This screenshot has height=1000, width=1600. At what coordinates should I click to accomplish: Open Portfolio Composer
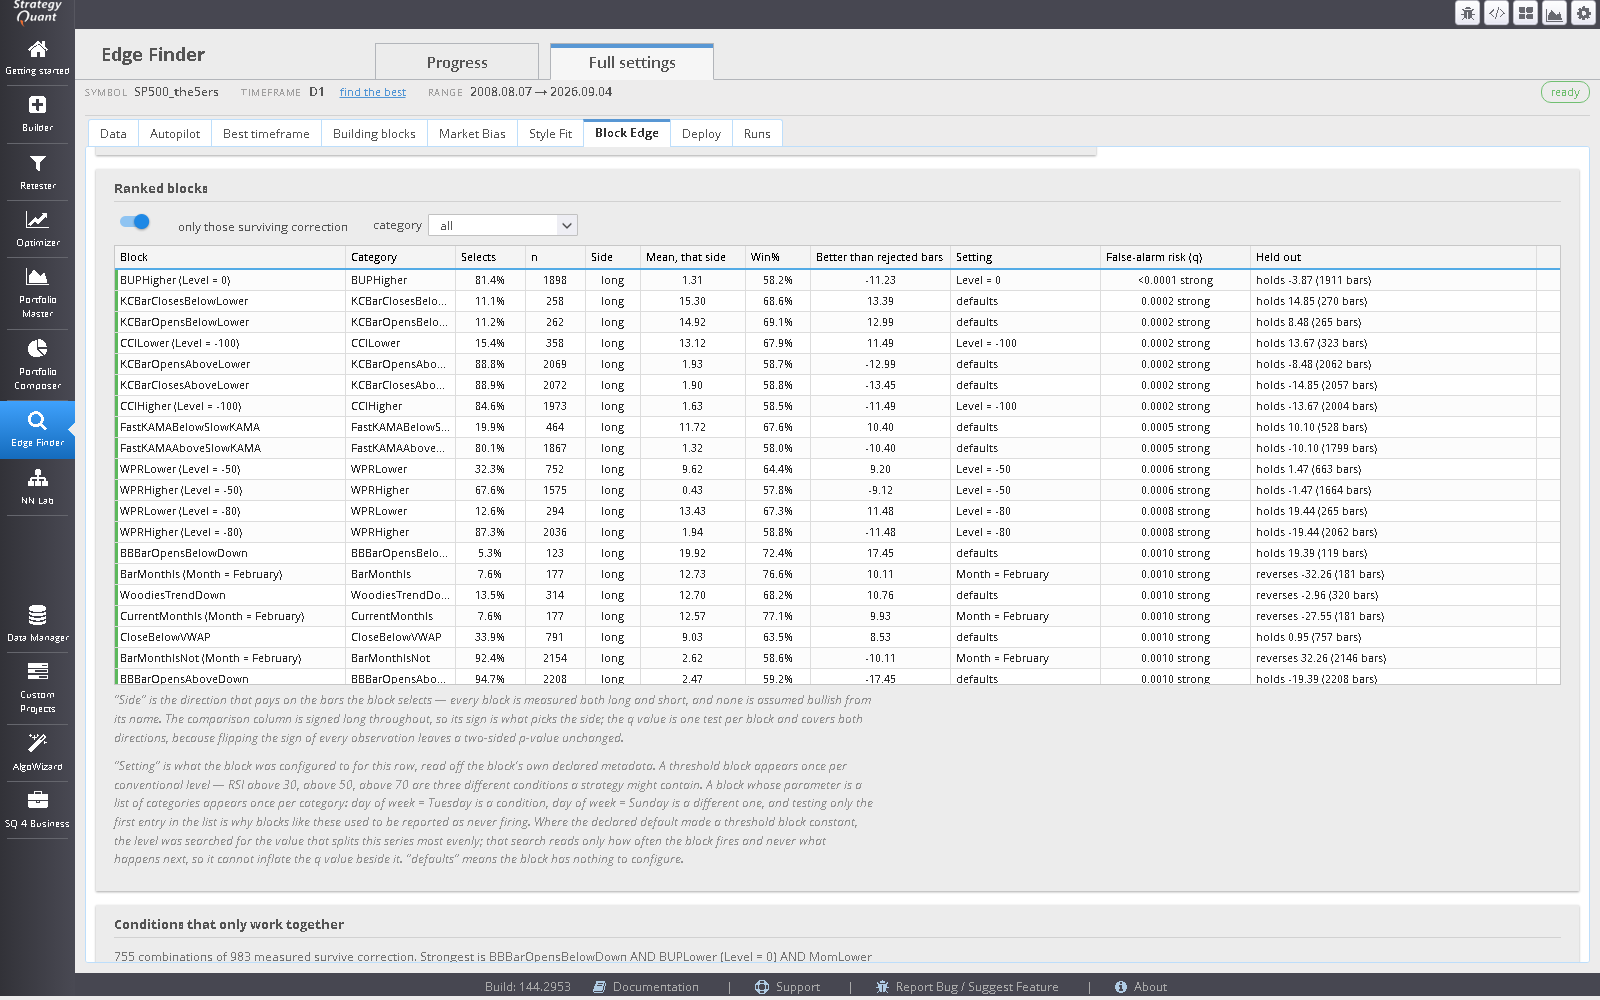(x=37, y=365)
